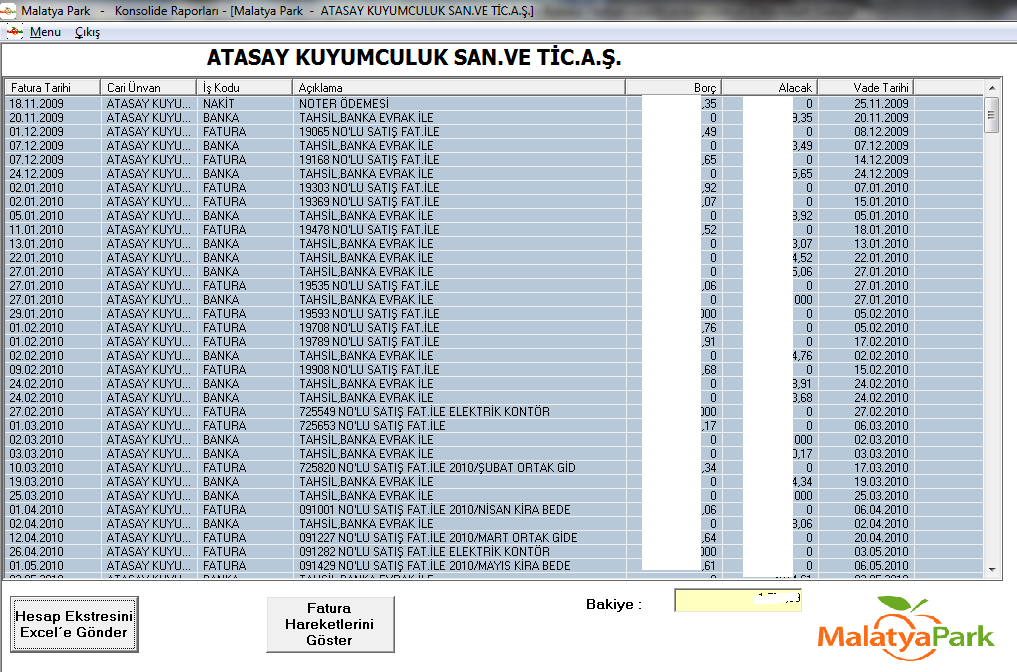
Task: Click the 03.05.2010 due date cell
Action: pos(865,552)
